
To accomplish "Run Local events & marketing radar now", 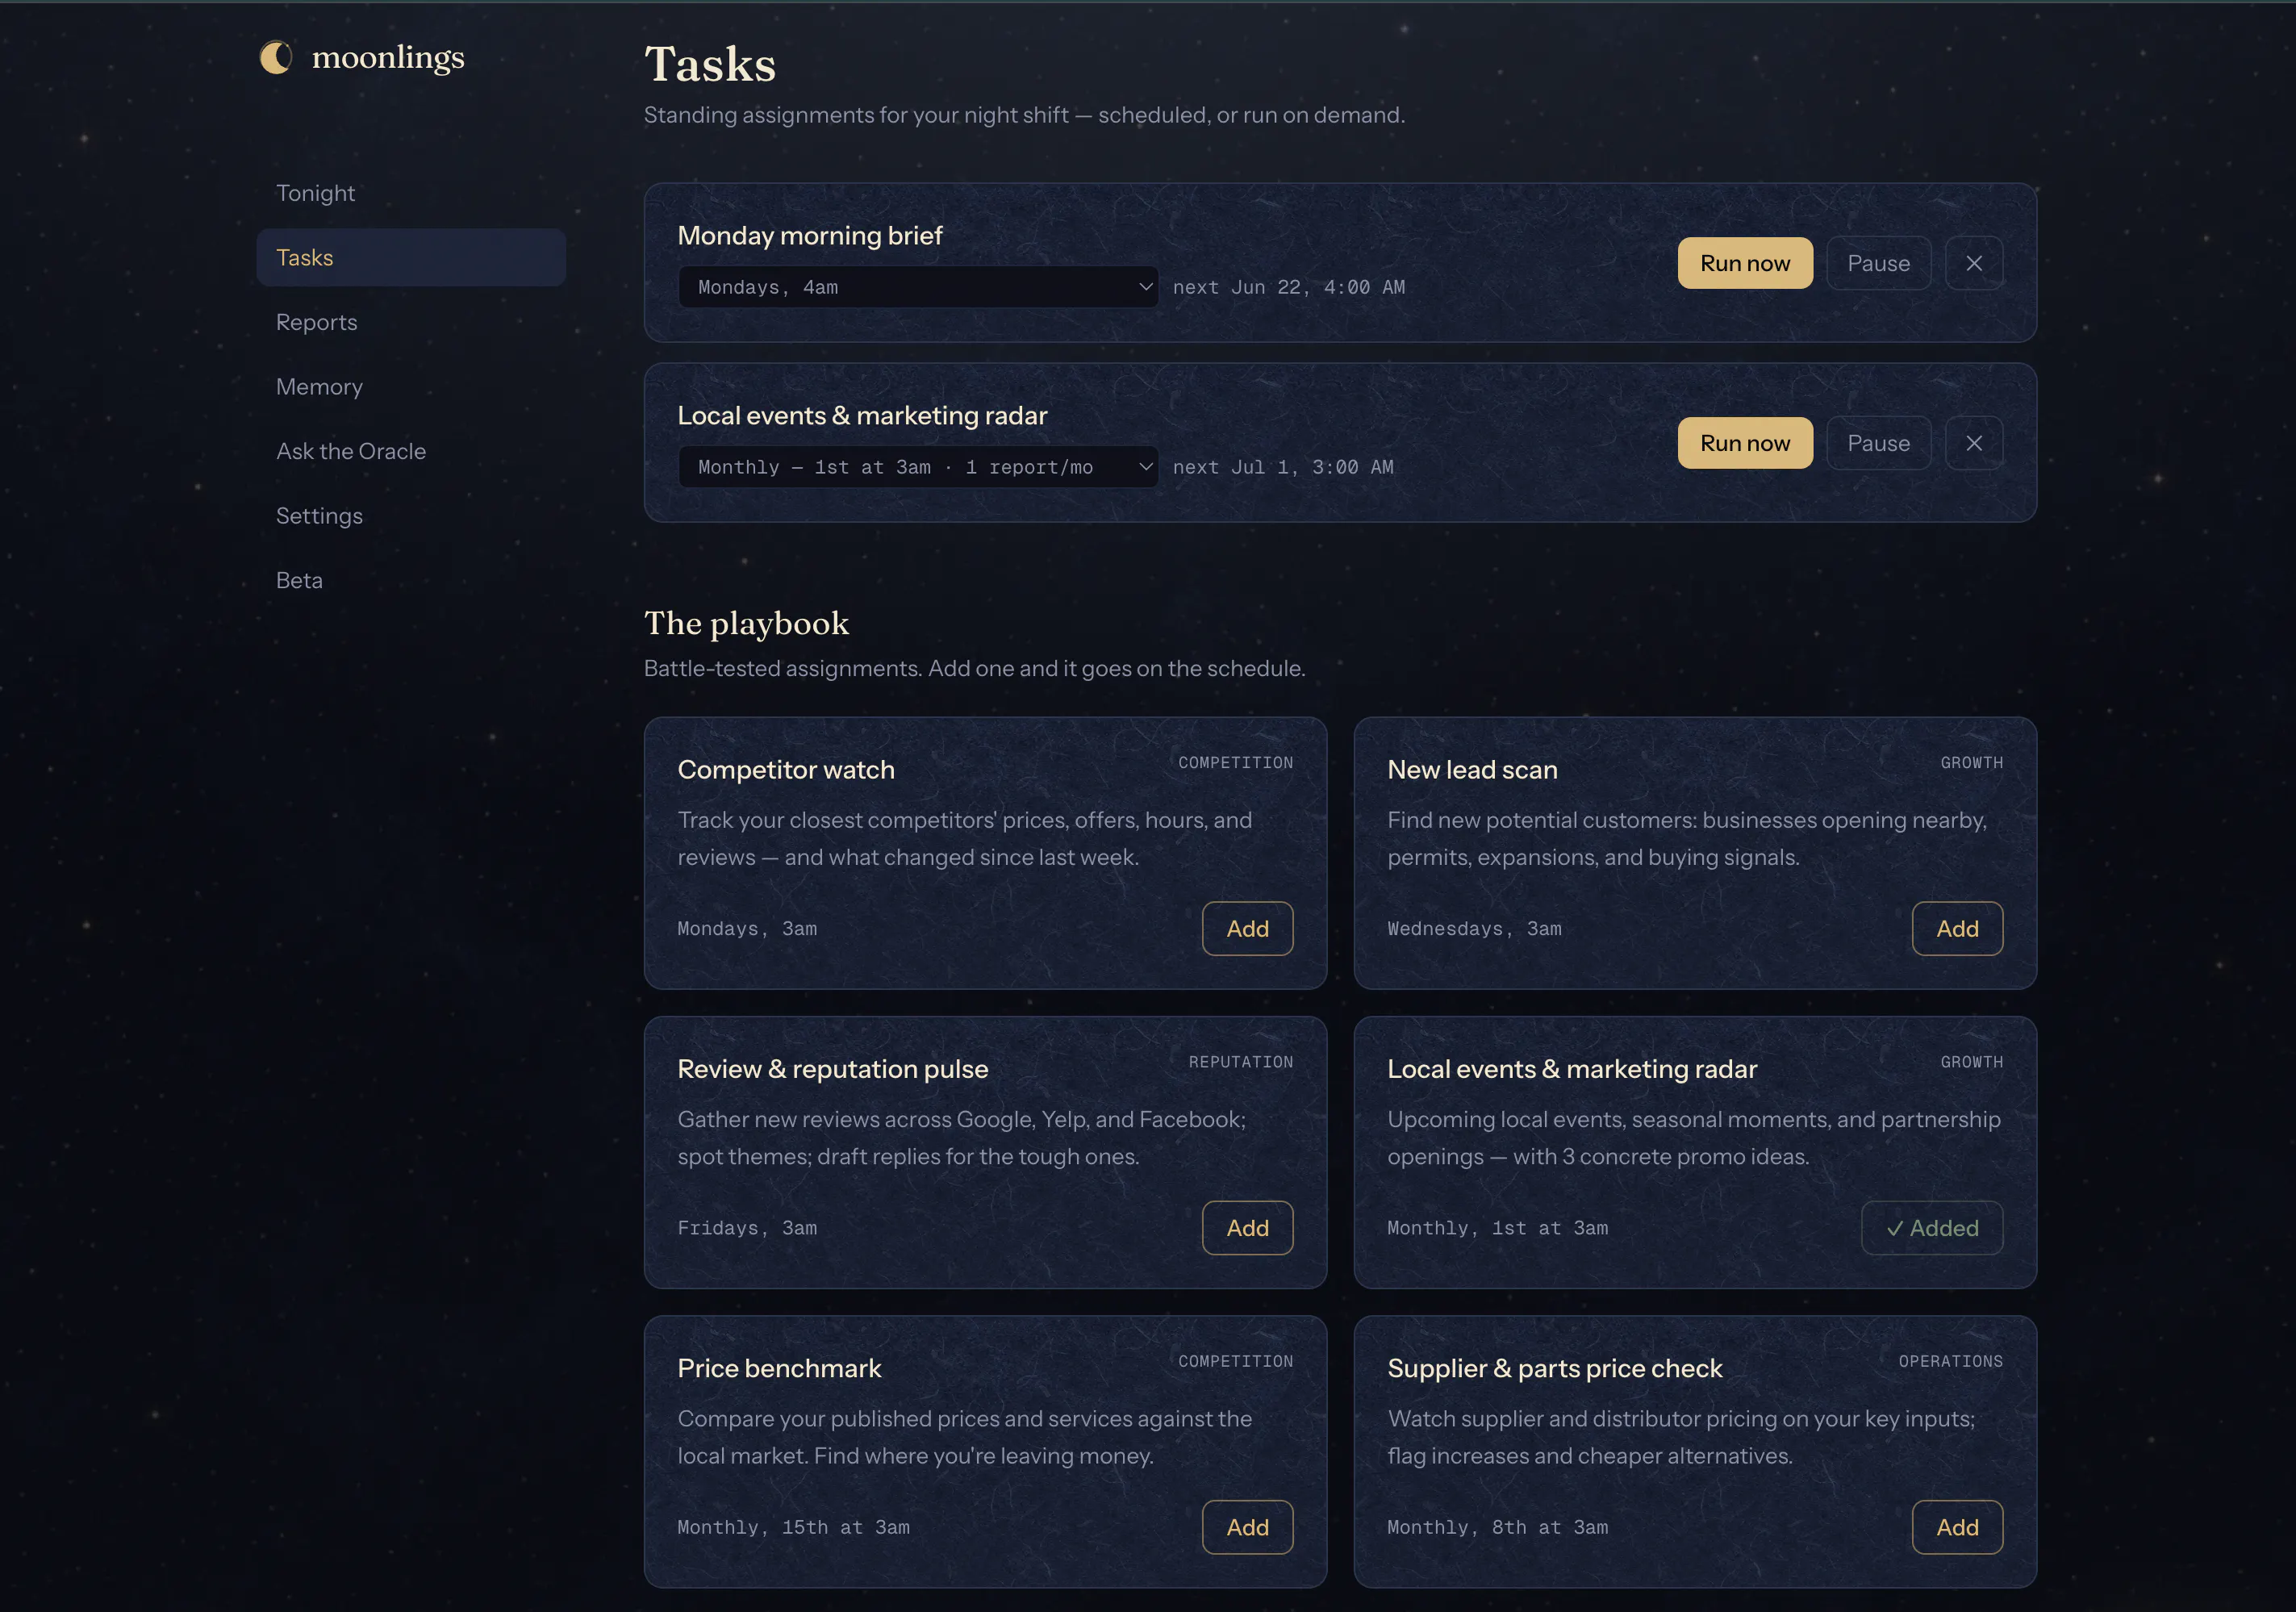I will coord(1744,443).
